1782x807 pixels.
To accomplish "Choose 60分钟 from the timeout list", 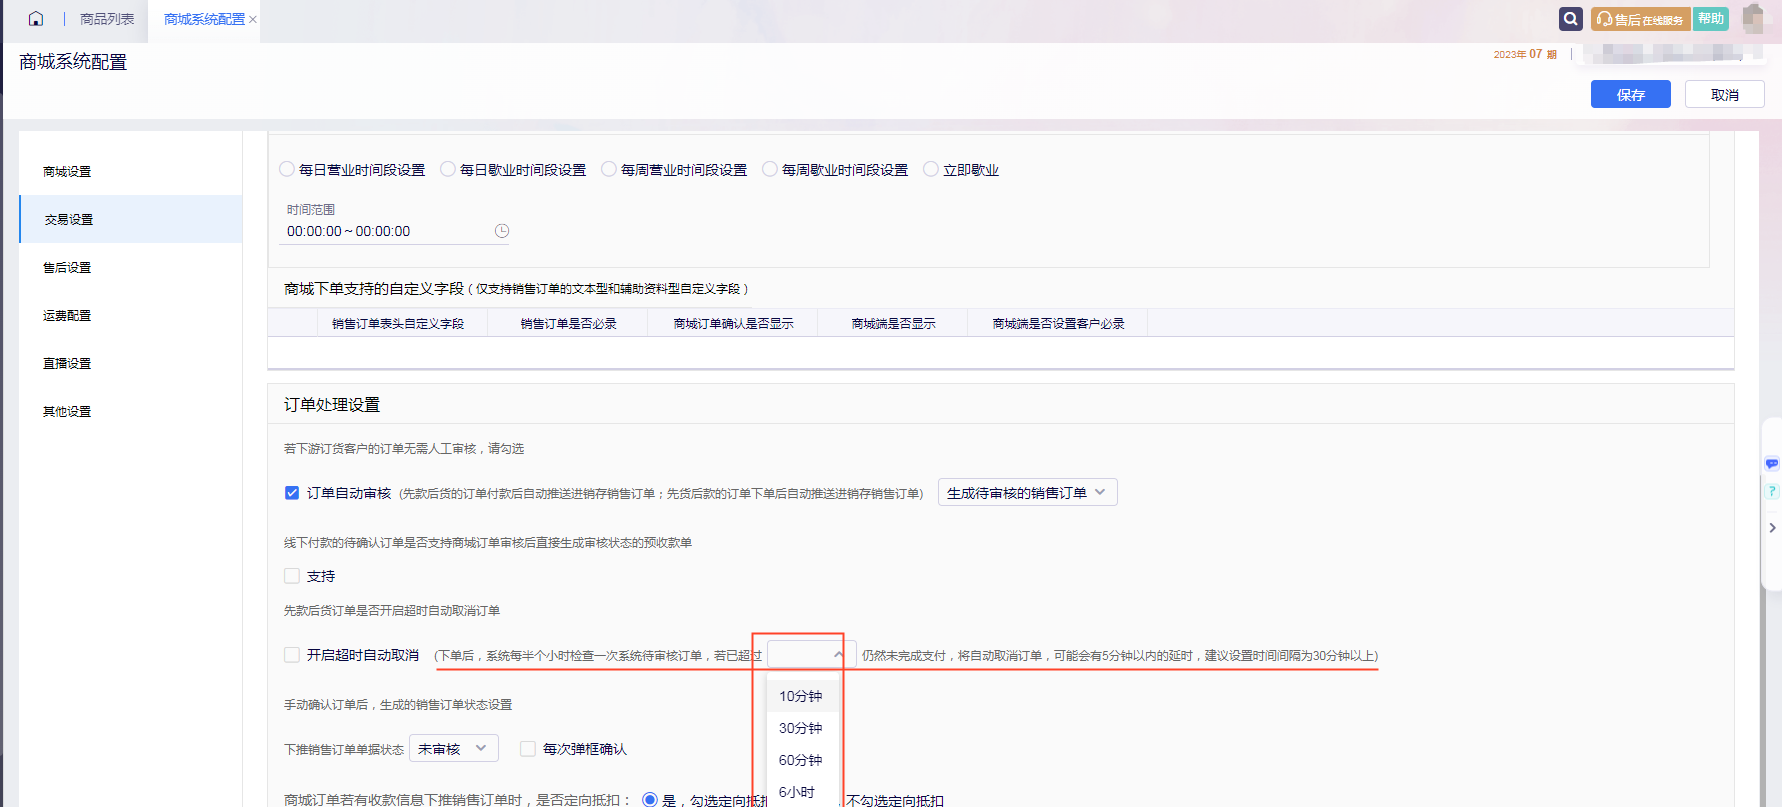I will point(801,760).
